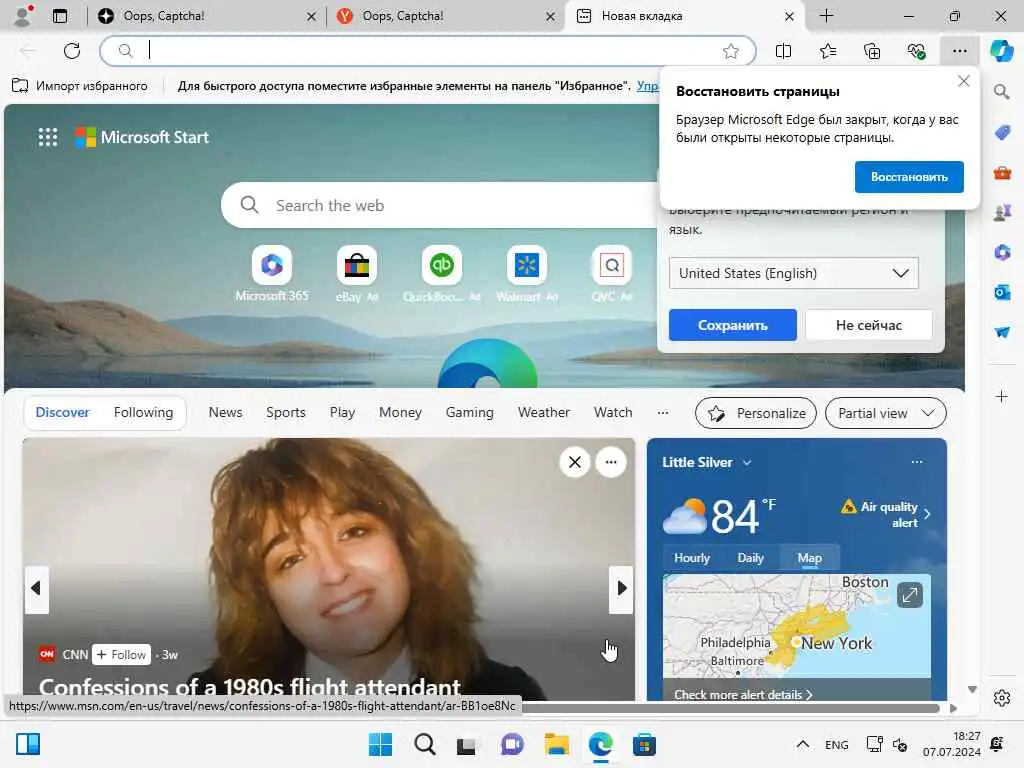Open Check more alert details link
1024x768 pixels.
[x=743, y=694]
